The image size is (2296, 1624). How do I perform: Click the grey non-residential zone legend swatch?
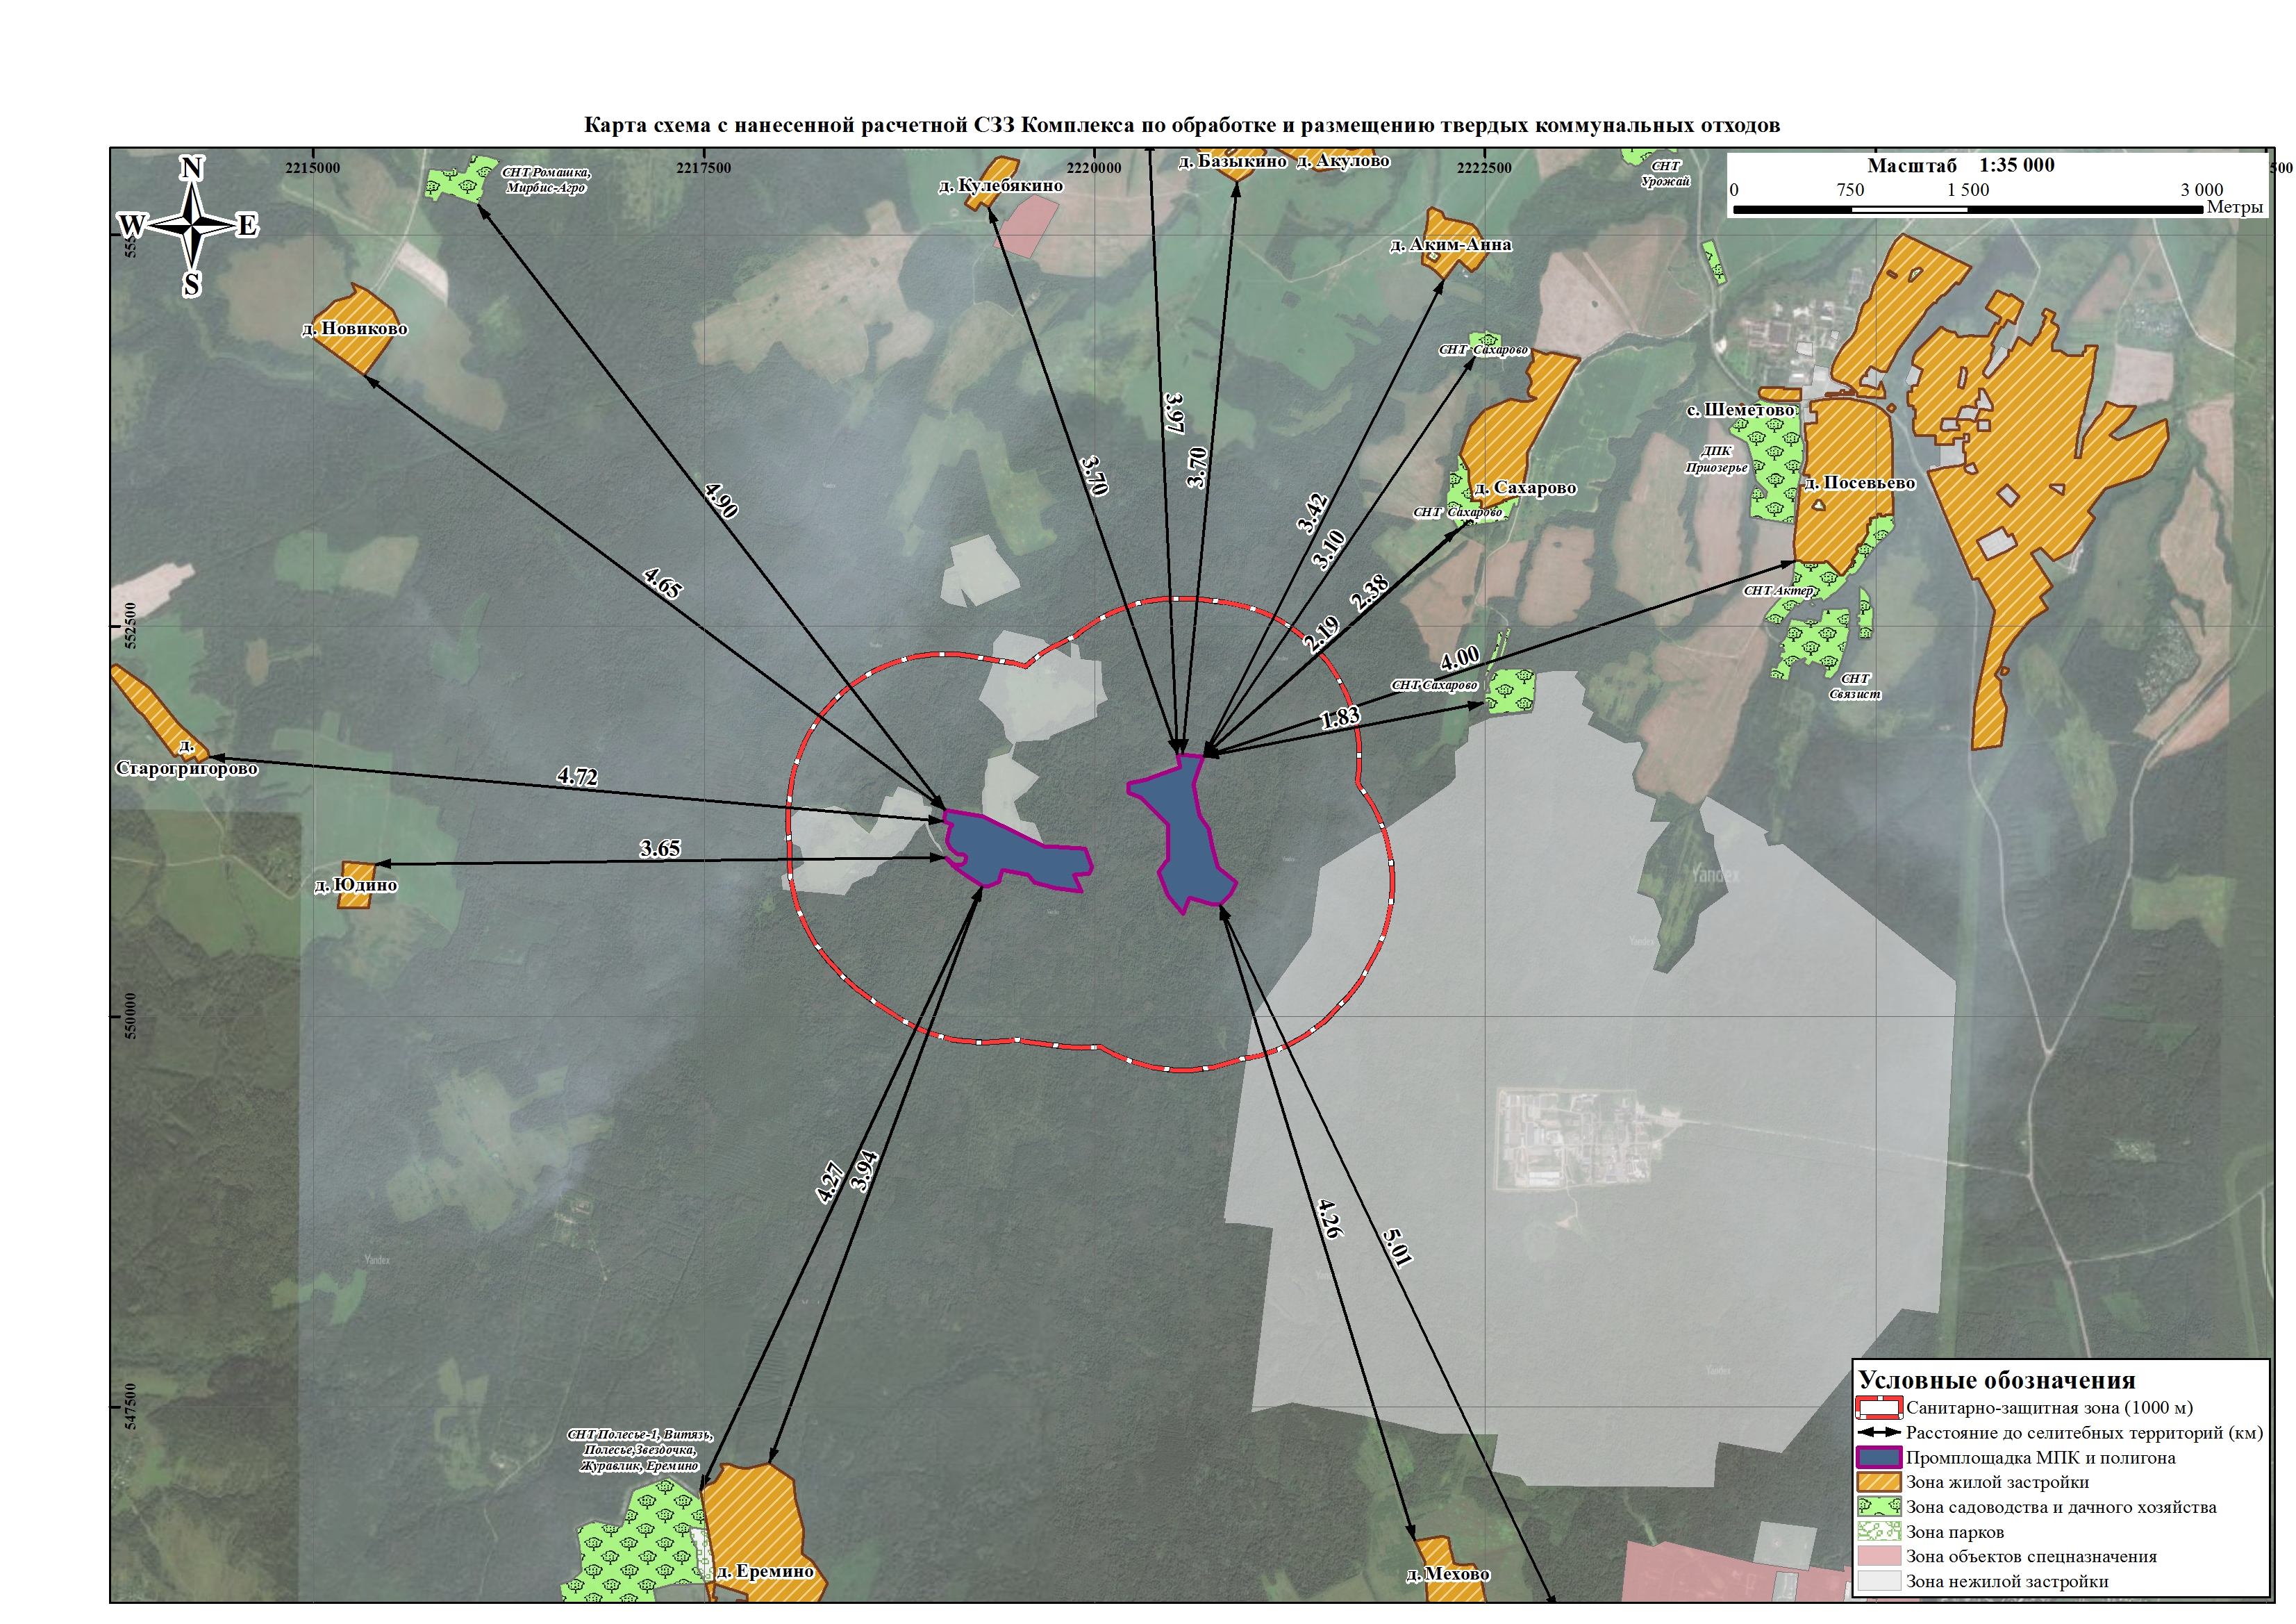[1878, 1582]
